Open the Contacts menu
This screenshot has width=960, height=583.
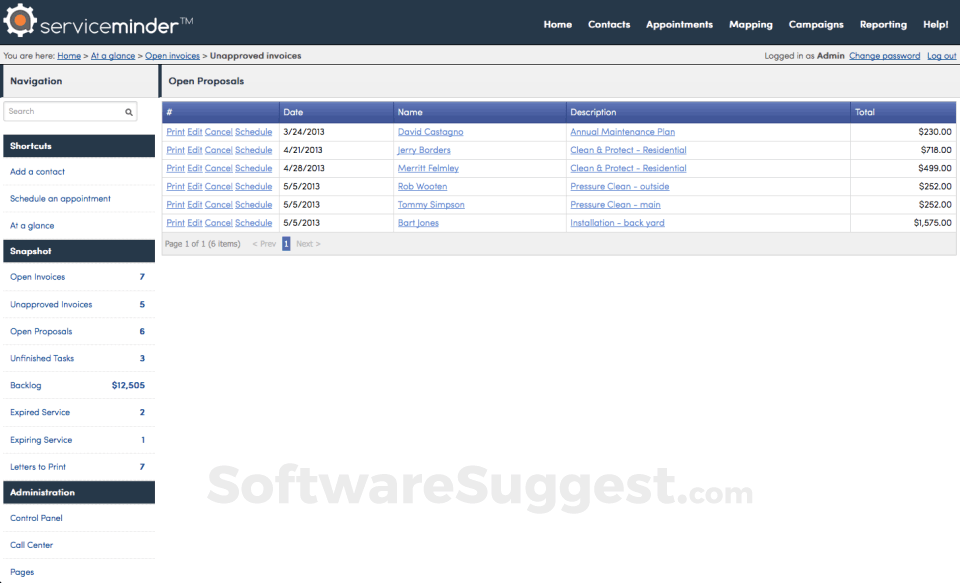click(x=609, y=24)
